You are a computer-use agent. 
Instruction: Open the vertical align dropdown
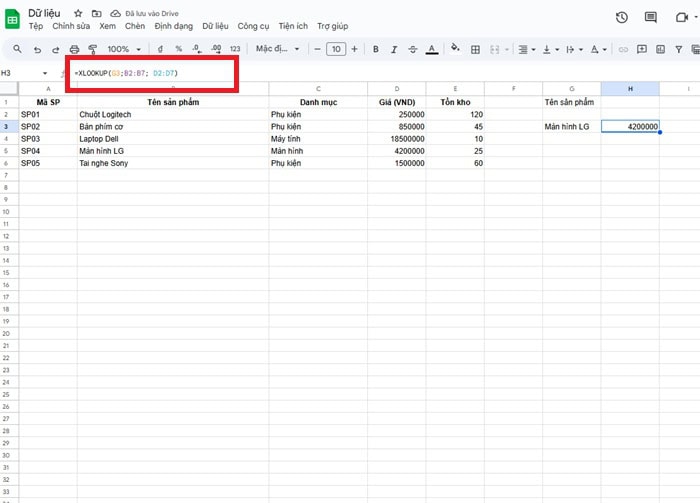[551, 50]
